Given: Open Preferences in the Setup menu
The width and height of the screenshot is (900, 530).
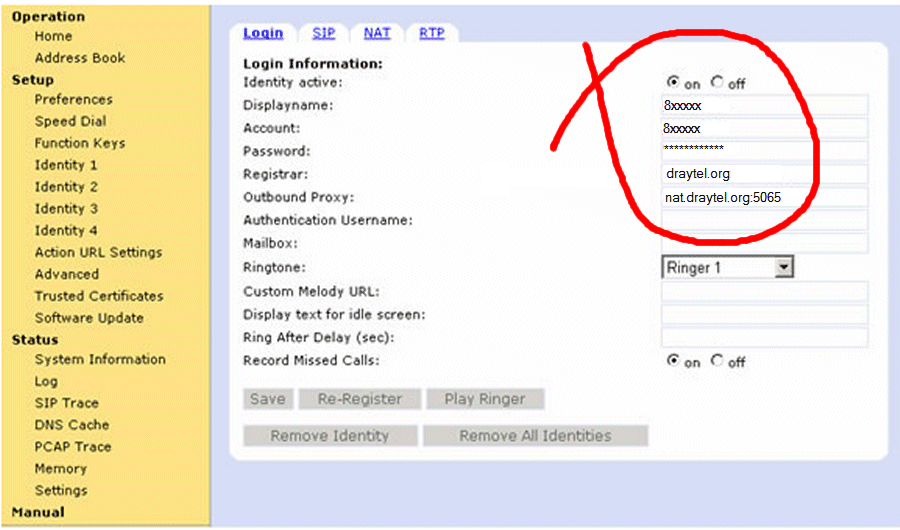Looking at the screenshot, I should tap(73, 99).
